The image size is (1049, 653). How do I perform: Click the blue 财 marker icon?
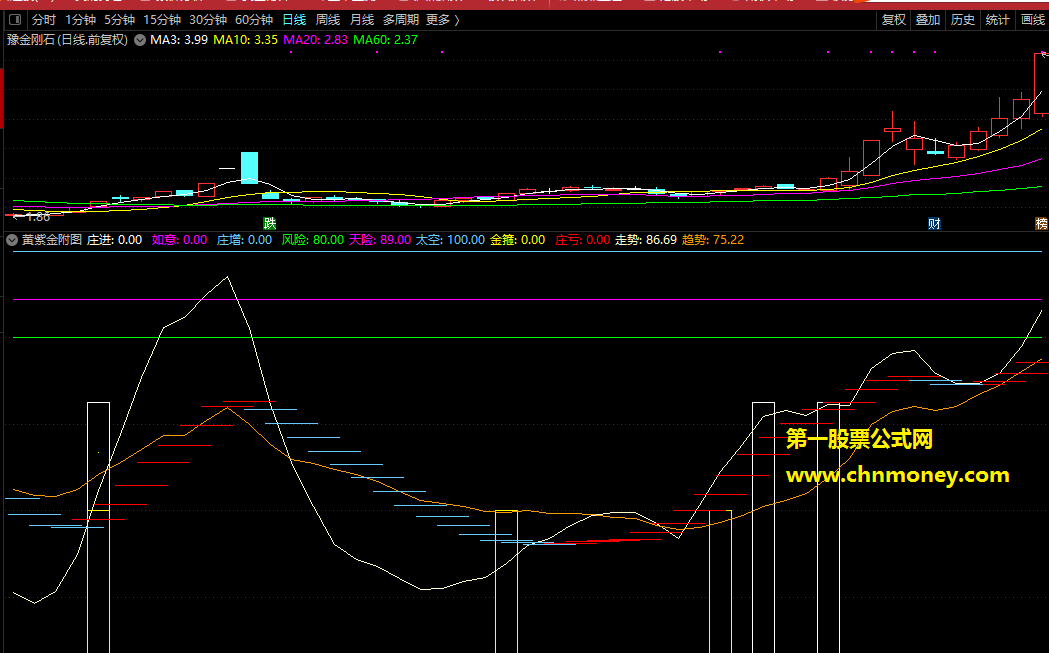[934, 223]
